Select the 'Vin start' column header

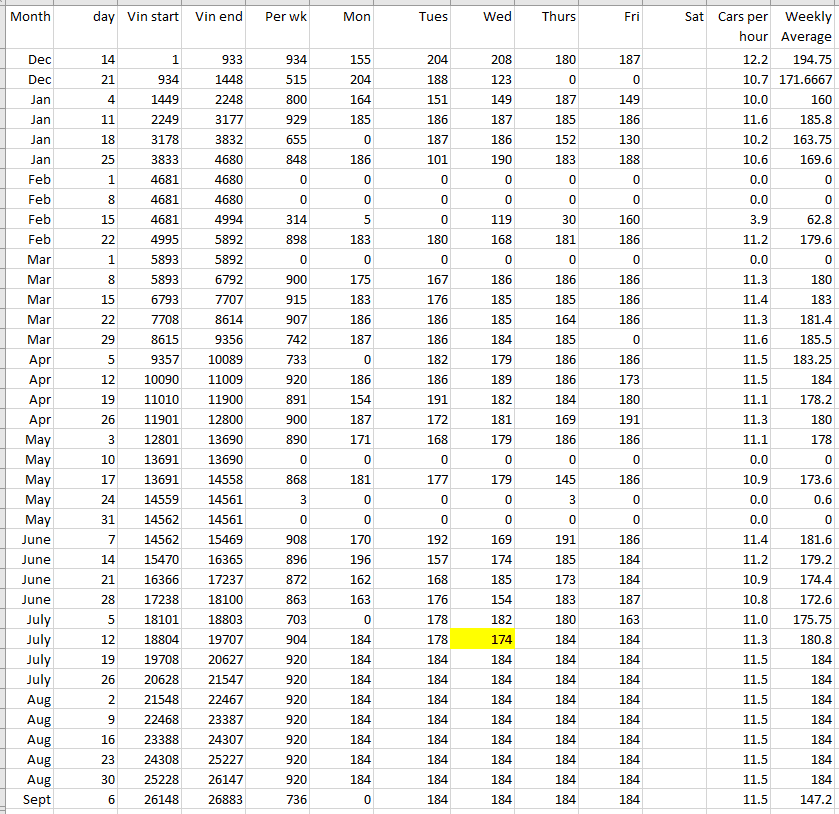pyautogui.click(x=153, y=17)
